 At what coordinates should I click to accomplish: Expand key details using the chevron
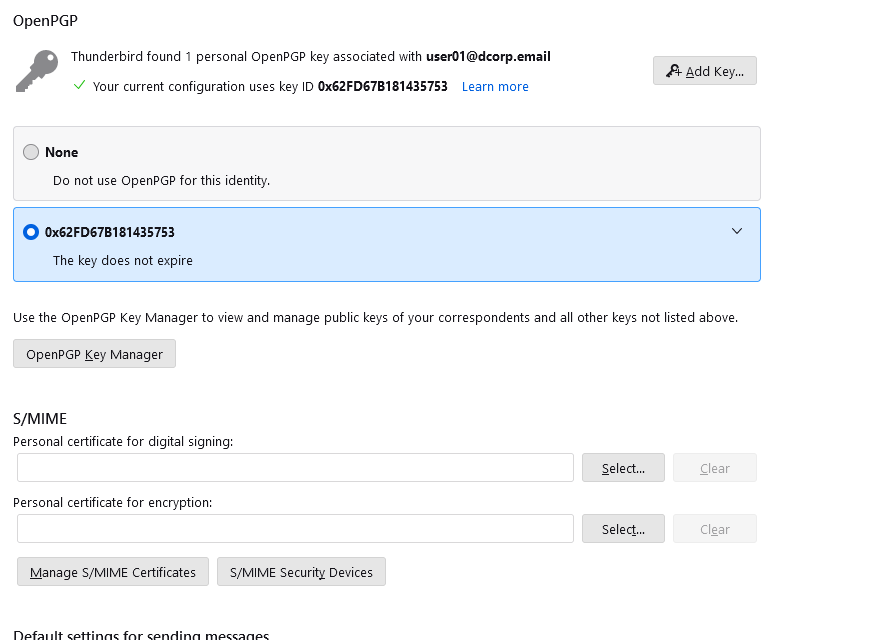(737, 230)
